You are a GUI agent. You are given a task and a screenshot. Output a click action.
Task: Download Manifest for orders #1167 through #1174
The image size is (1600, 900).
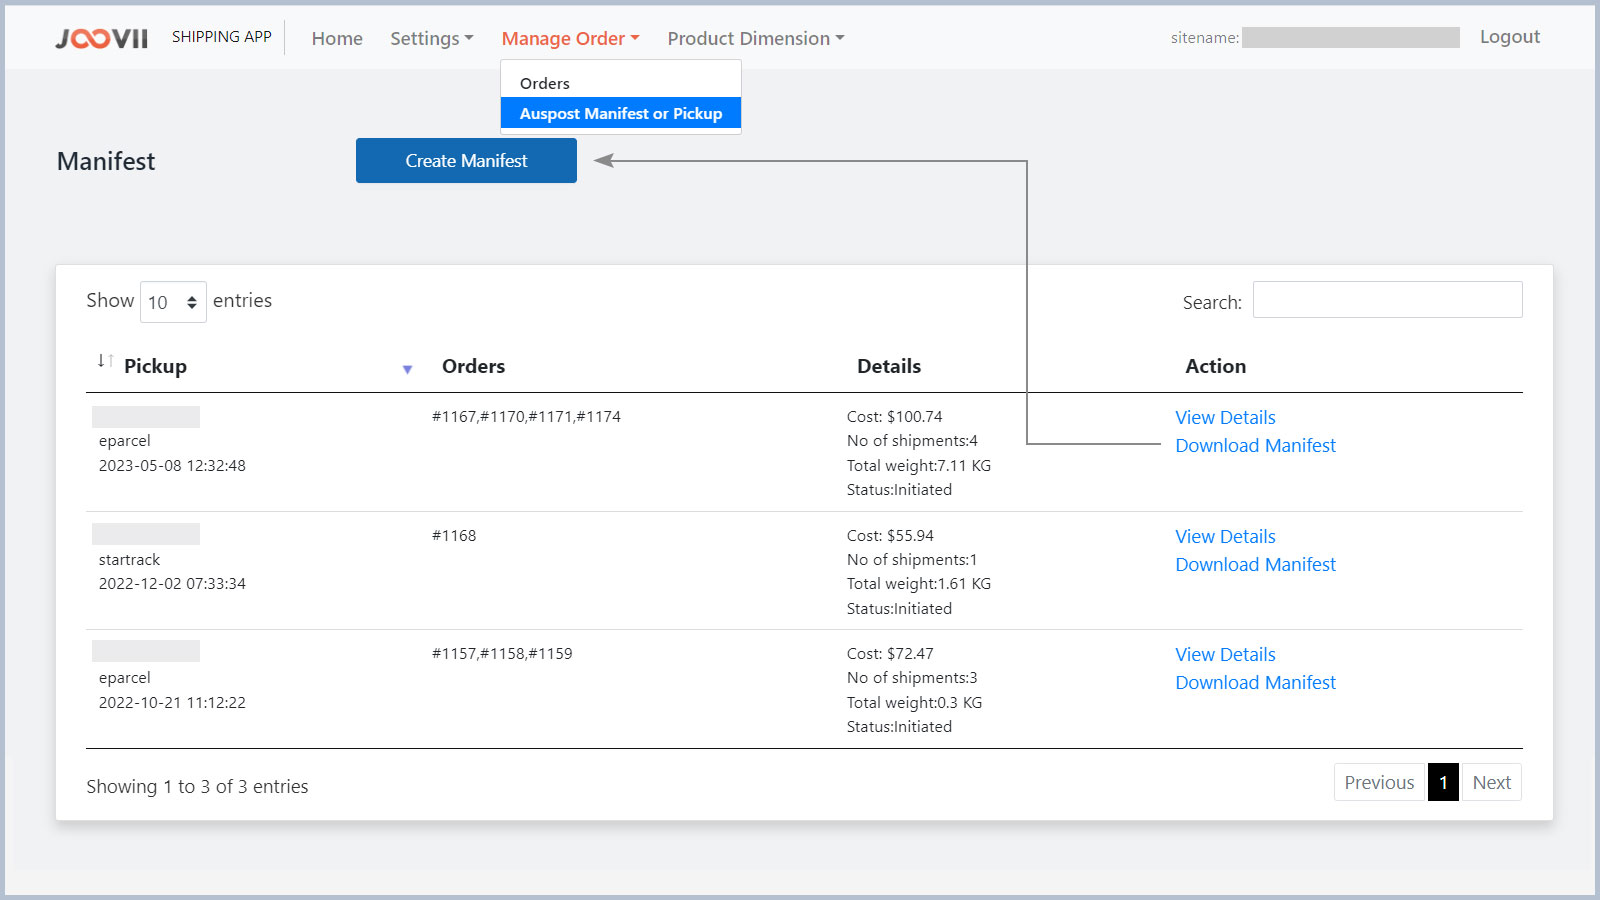(x=1255, y=445)
